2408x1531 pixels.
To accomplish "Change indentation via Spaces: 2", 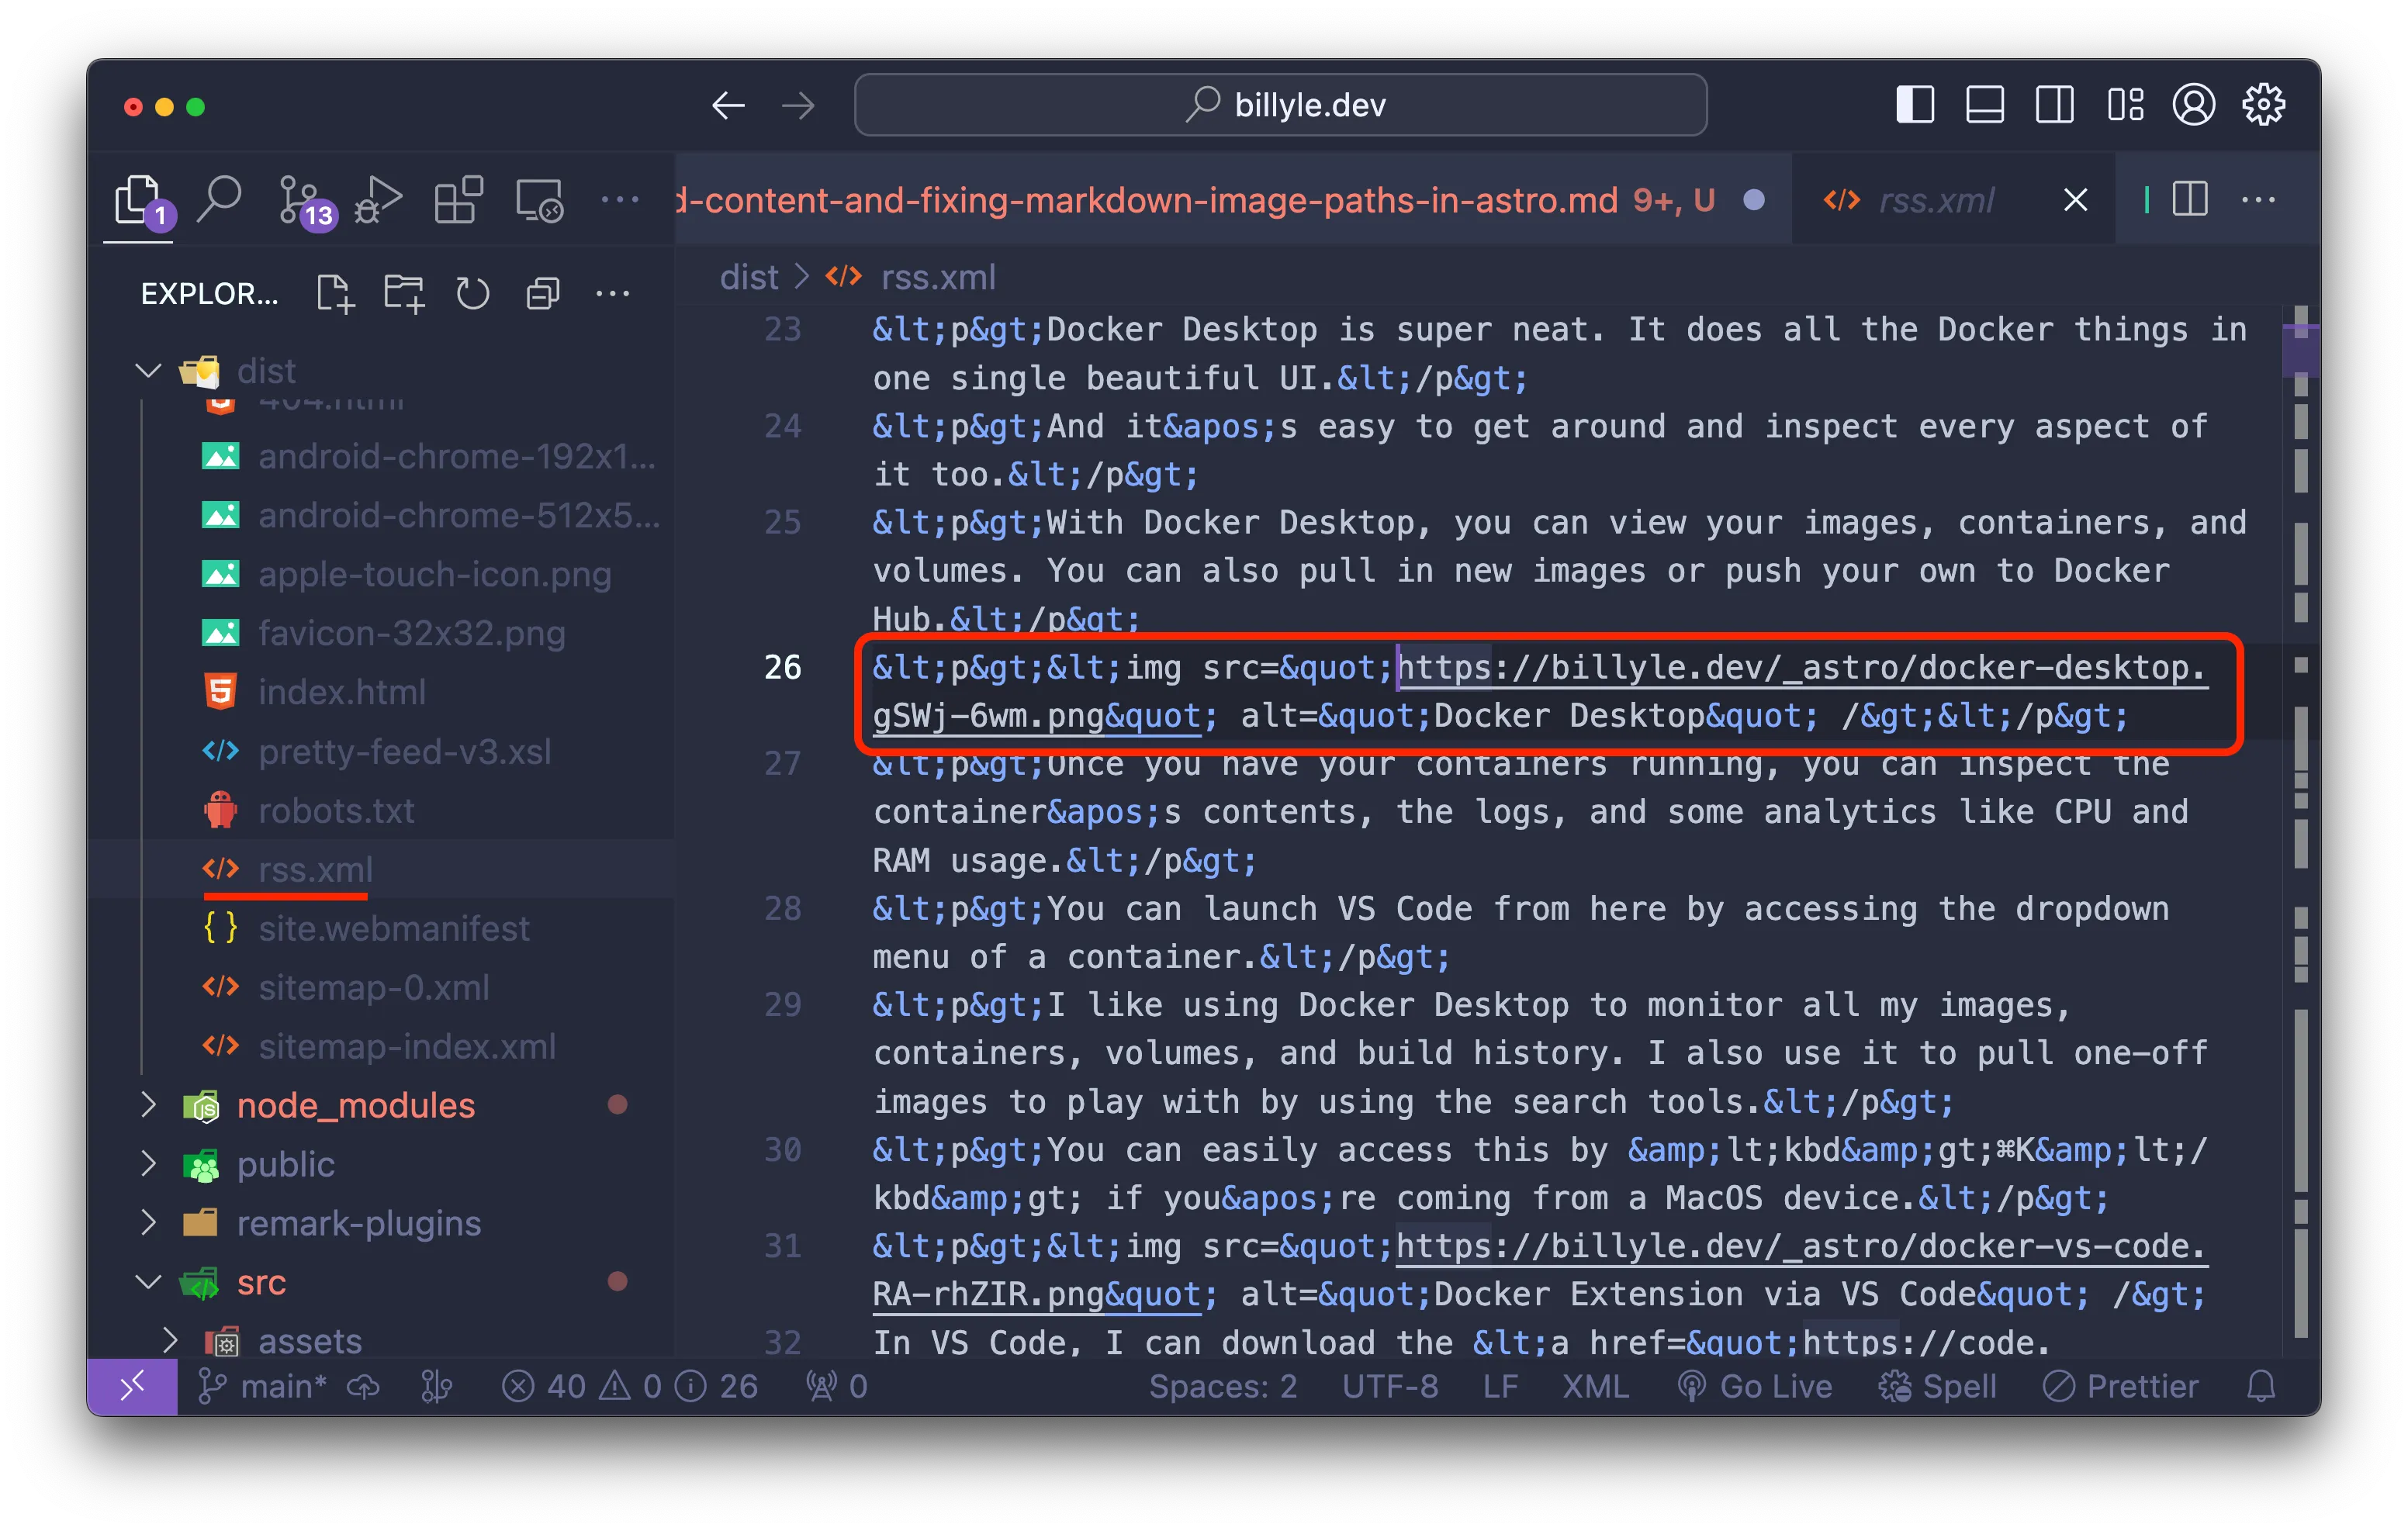I will click(x=1222, y=1386).
